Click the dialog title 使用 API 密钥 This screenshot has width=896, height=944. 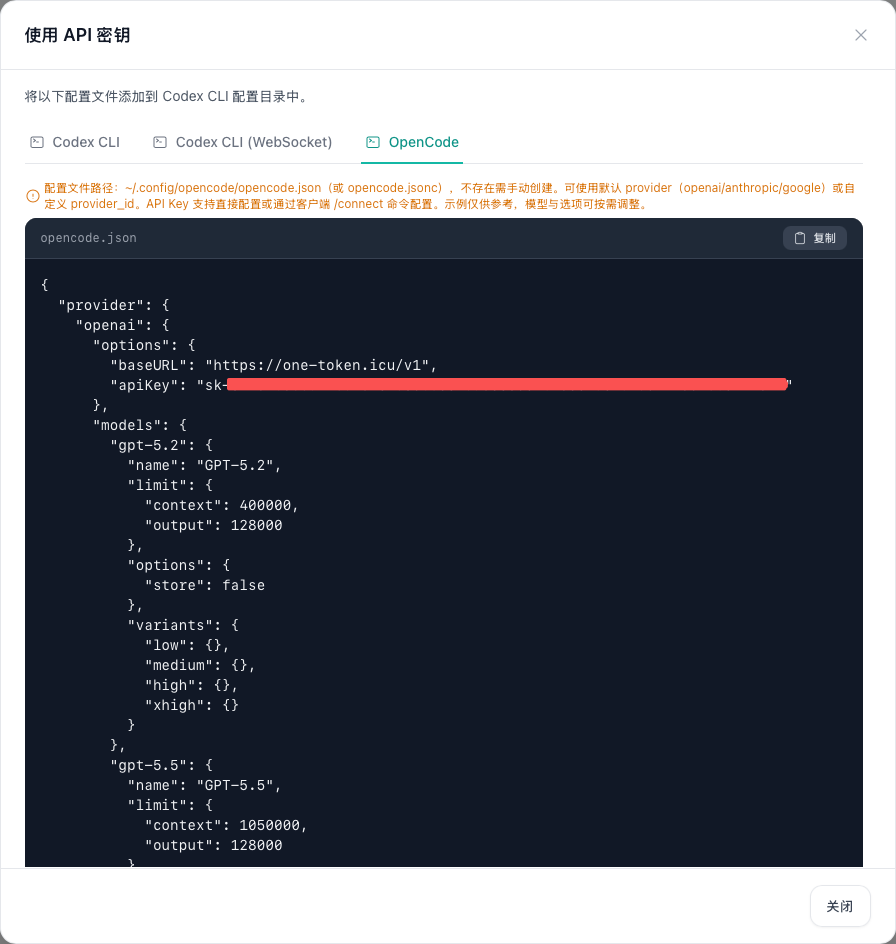tap(77, 35)
